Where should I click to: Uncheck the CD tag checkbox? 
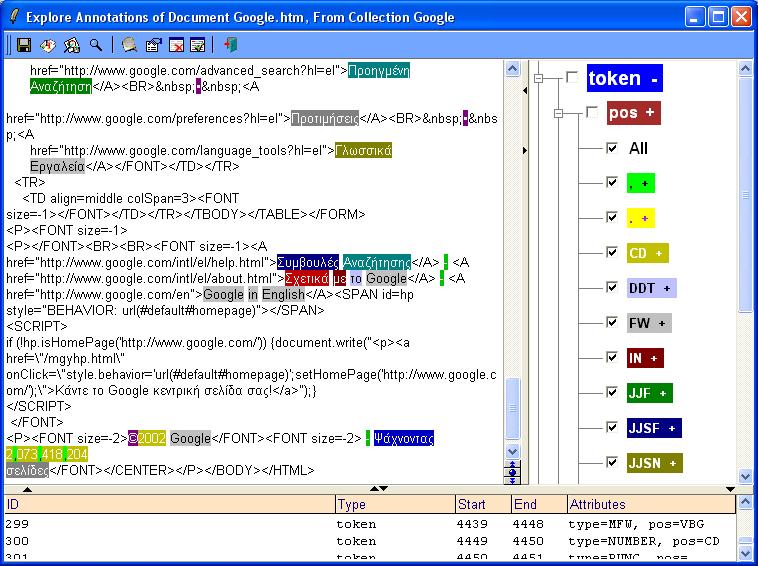click(x=612, y=252)
